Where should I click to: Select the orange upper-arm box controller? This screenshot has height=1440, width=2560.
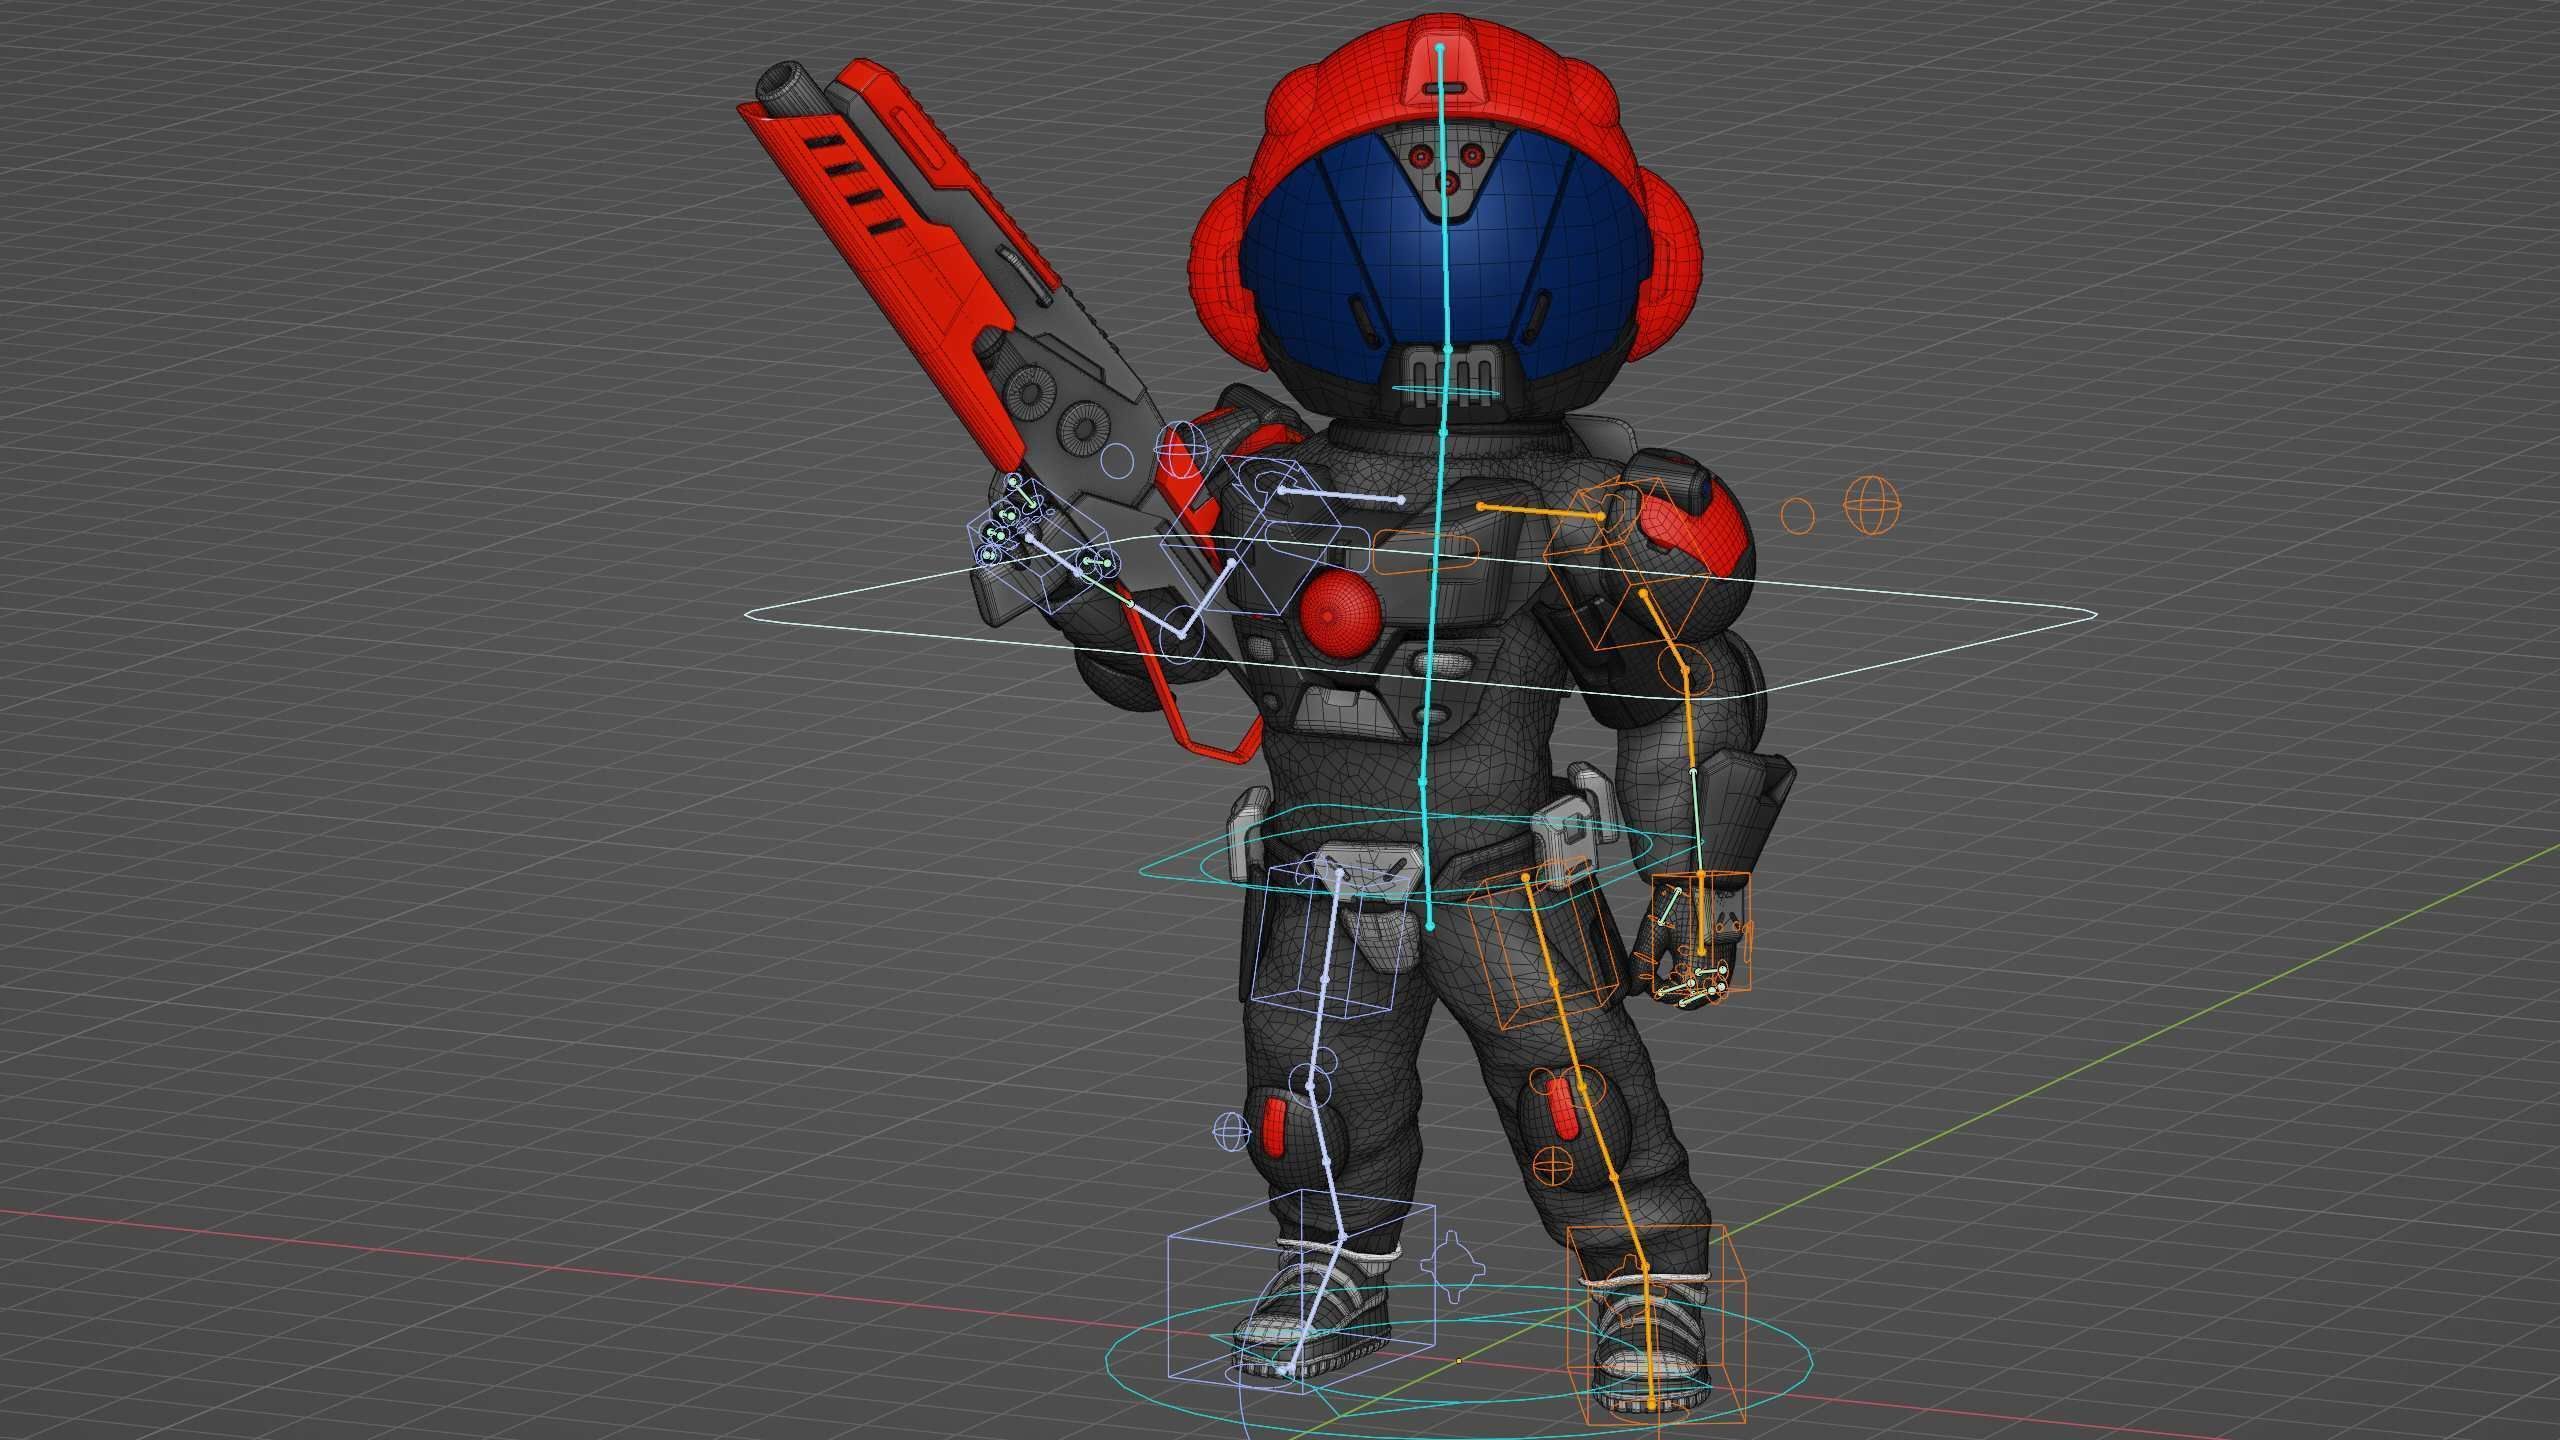[1629, 565]
